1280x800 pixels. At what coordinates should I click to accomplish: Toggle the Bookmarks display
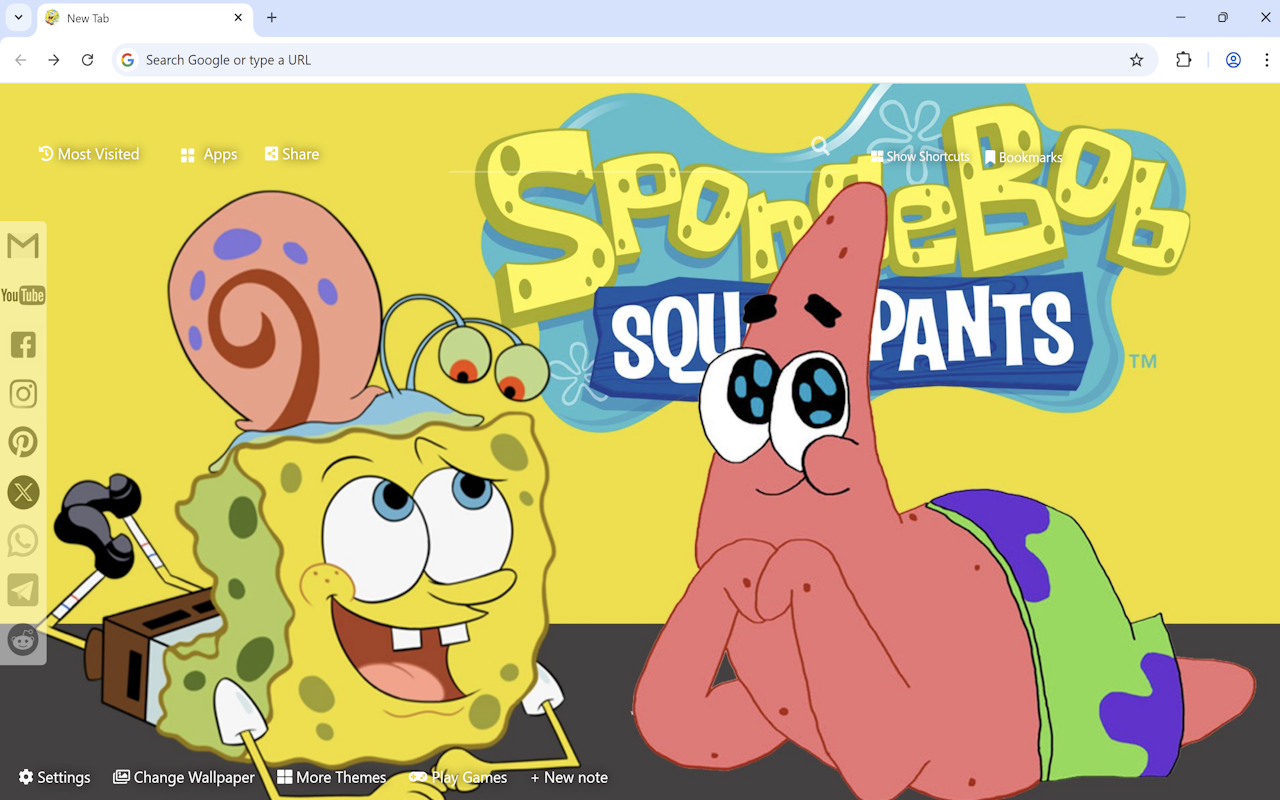1025,156
